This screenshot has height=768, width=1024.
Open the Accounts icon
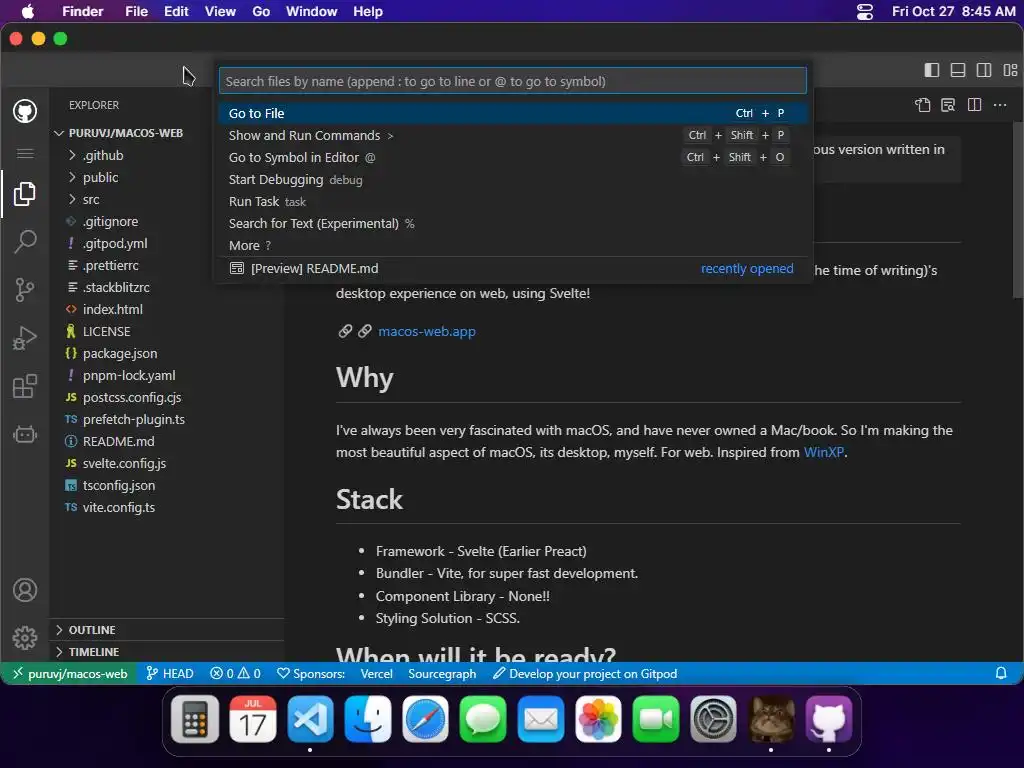(25, 590)
